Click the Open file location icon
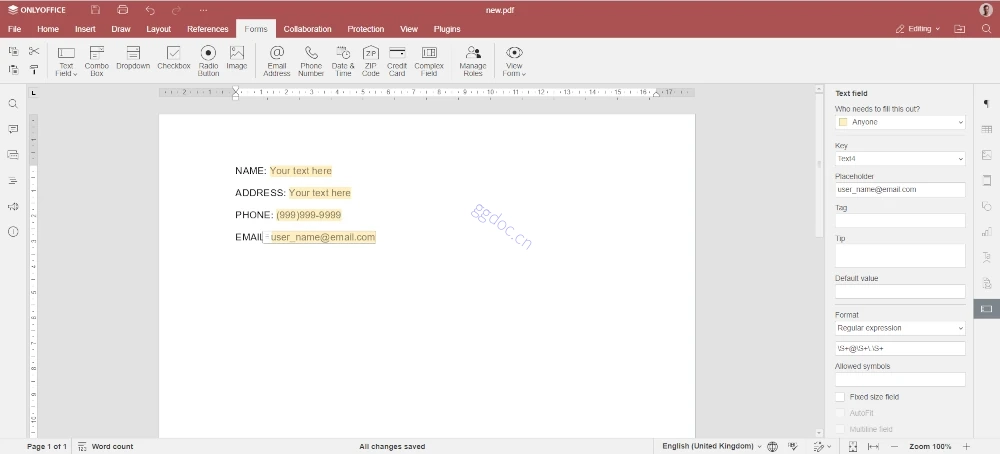The image size is (1000, 454). coord(960,29)
